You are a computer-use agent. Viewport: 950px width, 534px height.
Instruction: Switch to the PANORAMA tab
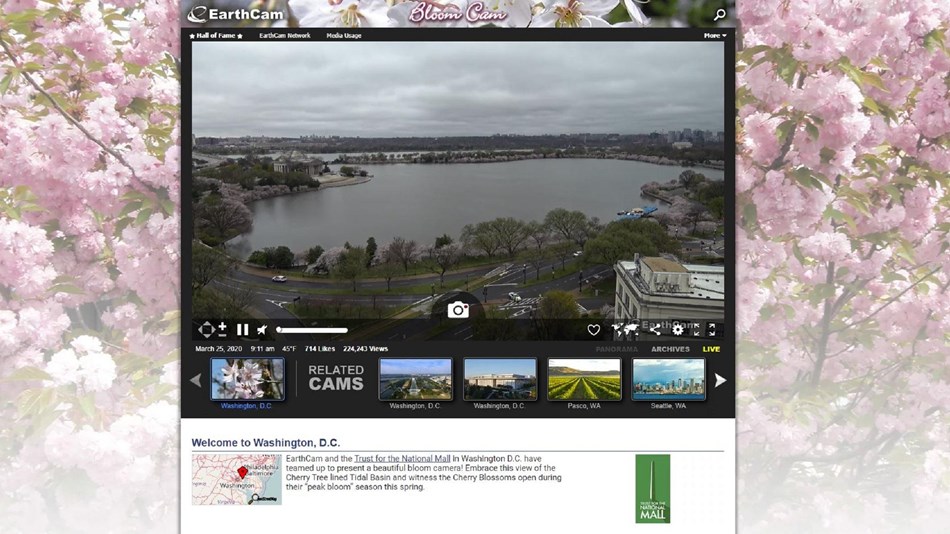[616, 349]
